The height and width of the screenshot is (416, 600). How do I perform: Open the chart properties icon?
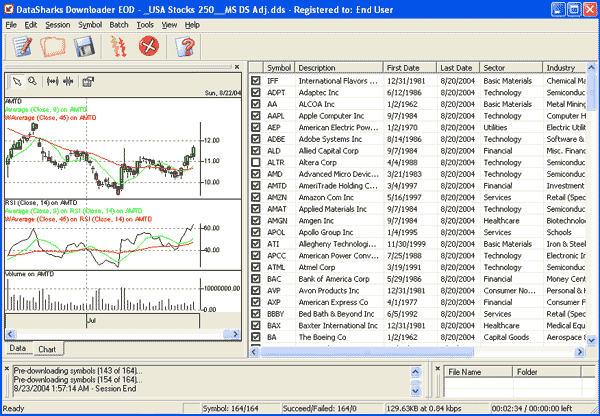pyautogui.click(x=88, y=82)
